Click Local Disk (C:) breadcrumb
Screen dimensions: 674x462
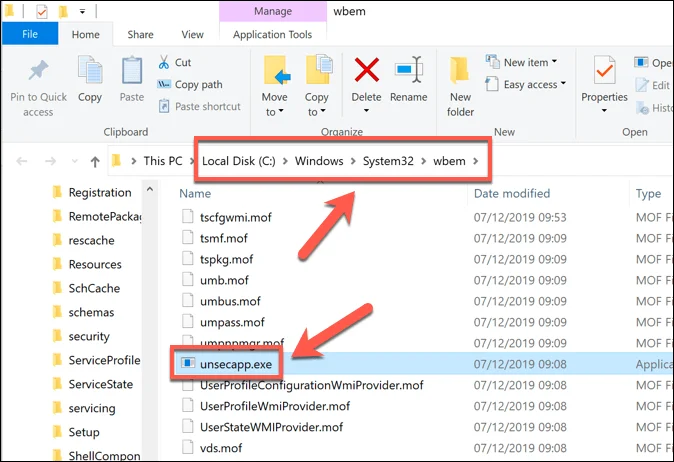[x=239, y=161]
